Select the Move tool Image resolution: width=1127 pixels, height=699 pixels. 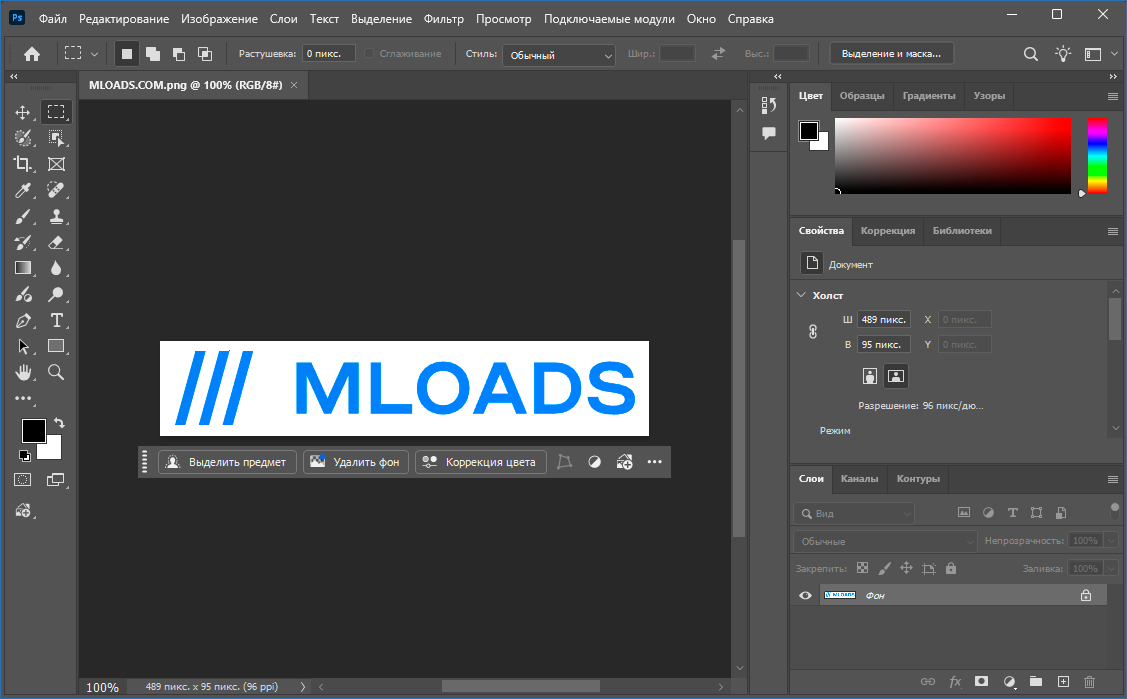click(x=23, y=112)
